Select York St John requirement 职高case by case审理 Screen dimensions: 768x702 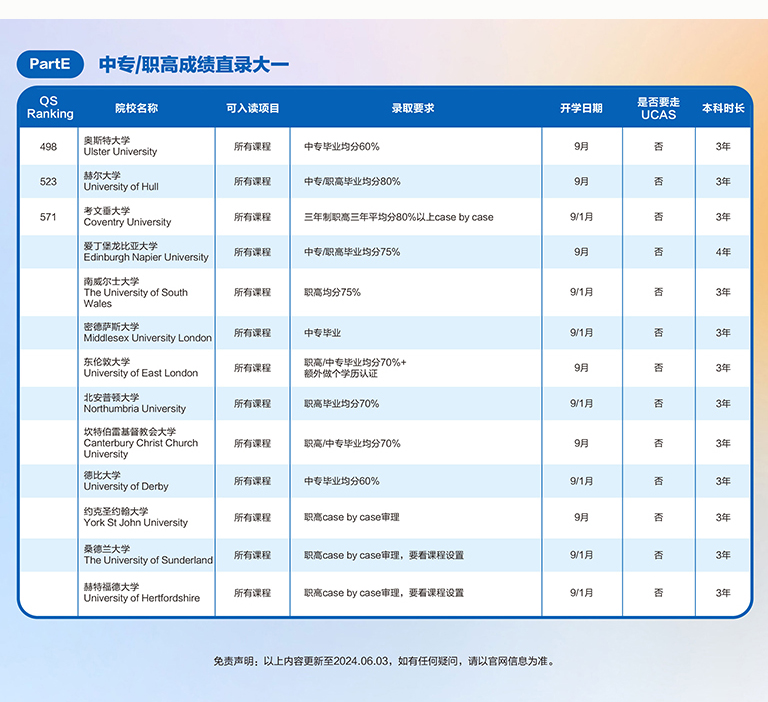[x=352, y=517]
